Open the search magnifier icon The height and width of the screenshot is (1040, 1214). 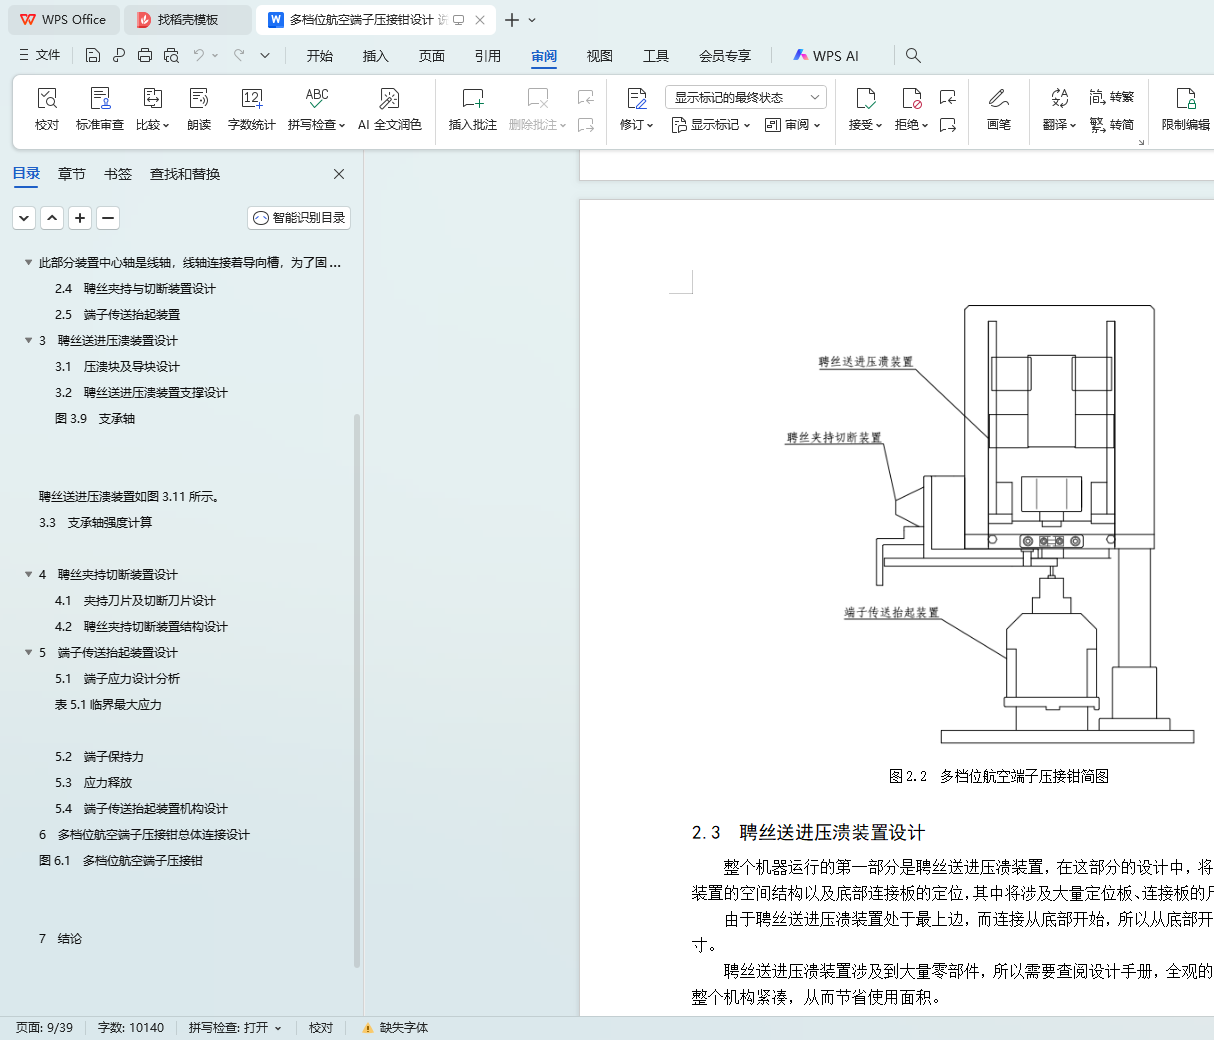pyautogui.click(x=913, y=55)
